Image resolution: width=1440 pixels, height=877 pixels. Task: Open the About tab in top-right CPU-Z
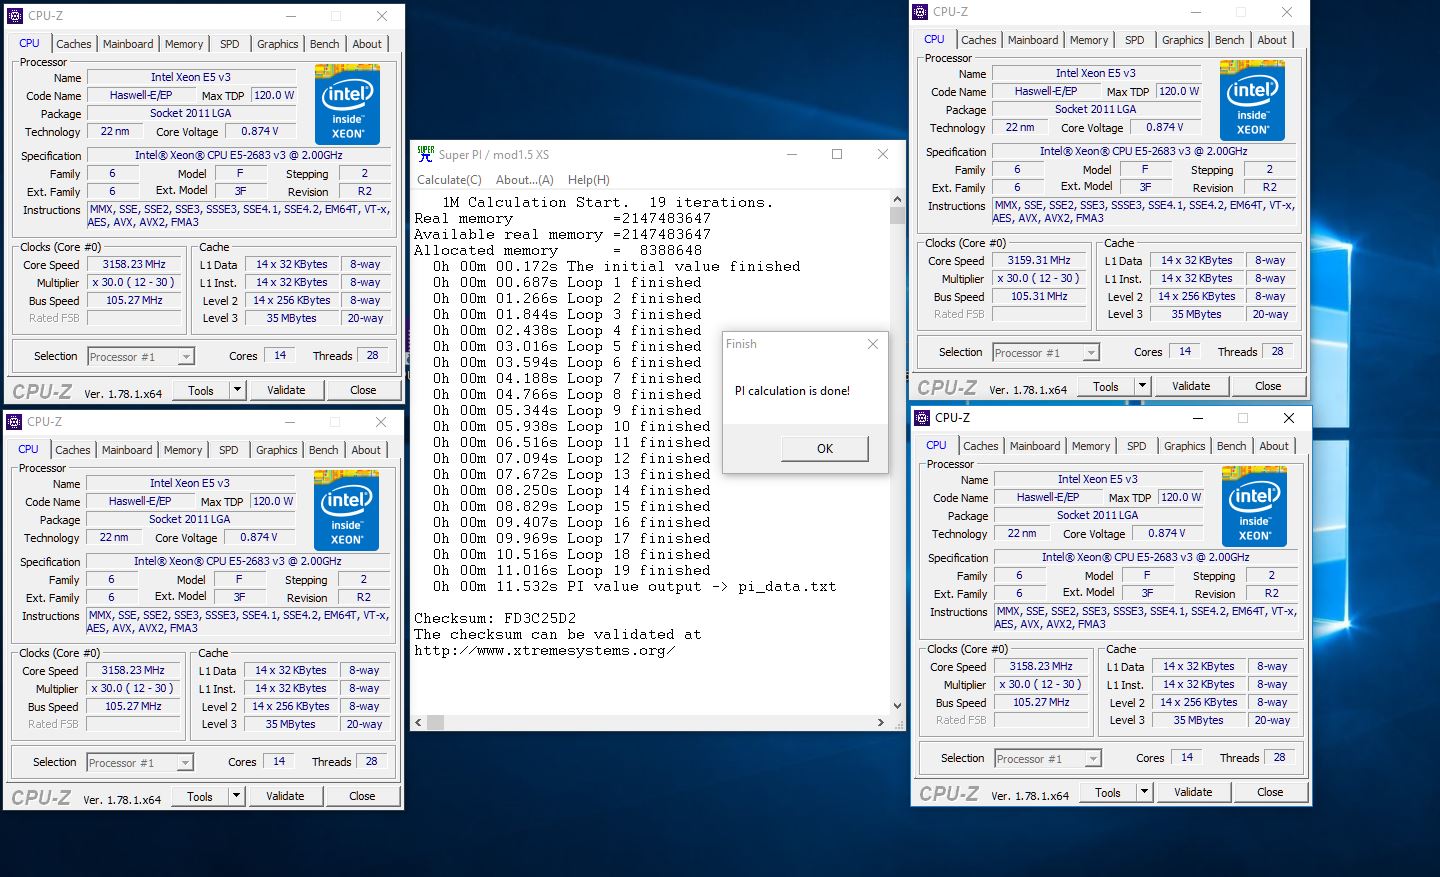(x=1272, y=40)
